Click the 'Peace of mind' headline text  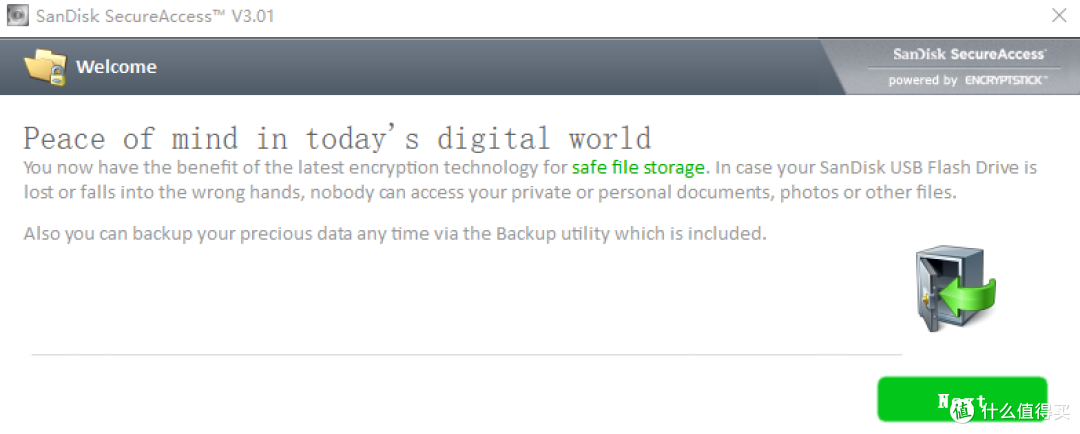(337, 138)
